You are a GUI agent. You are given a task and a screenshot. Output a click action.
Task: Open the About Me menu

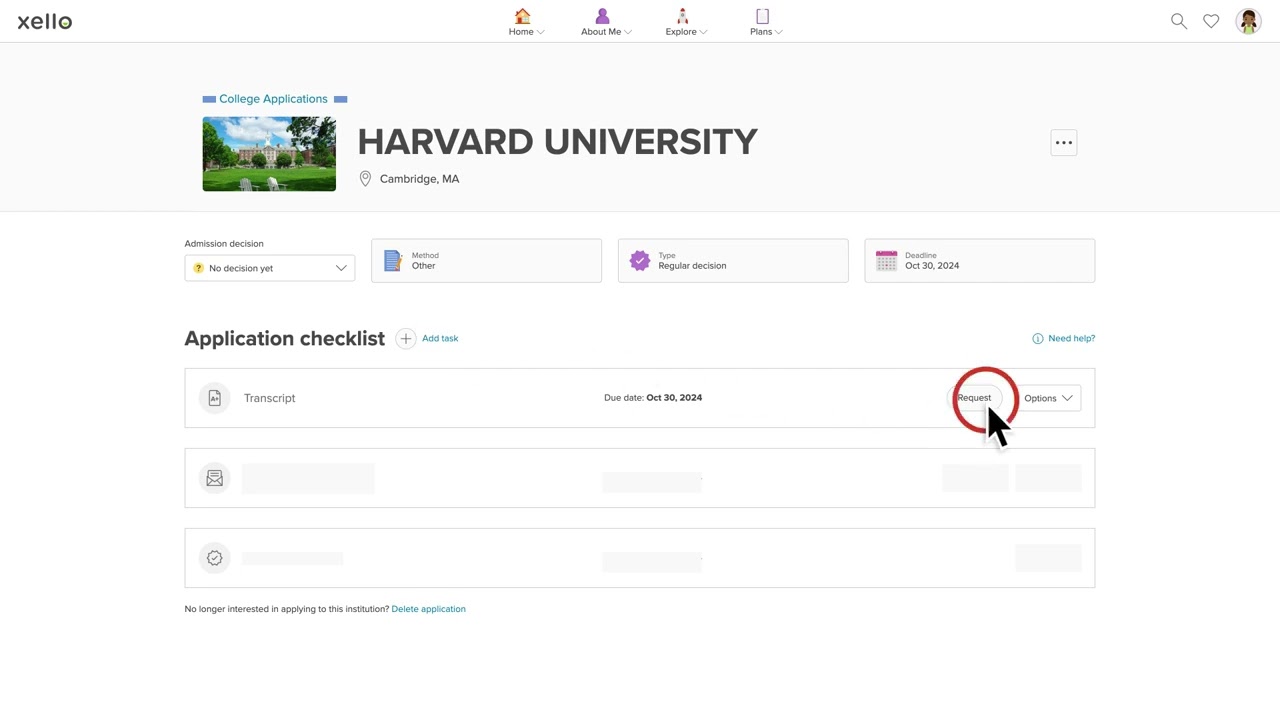coord(606,22)
